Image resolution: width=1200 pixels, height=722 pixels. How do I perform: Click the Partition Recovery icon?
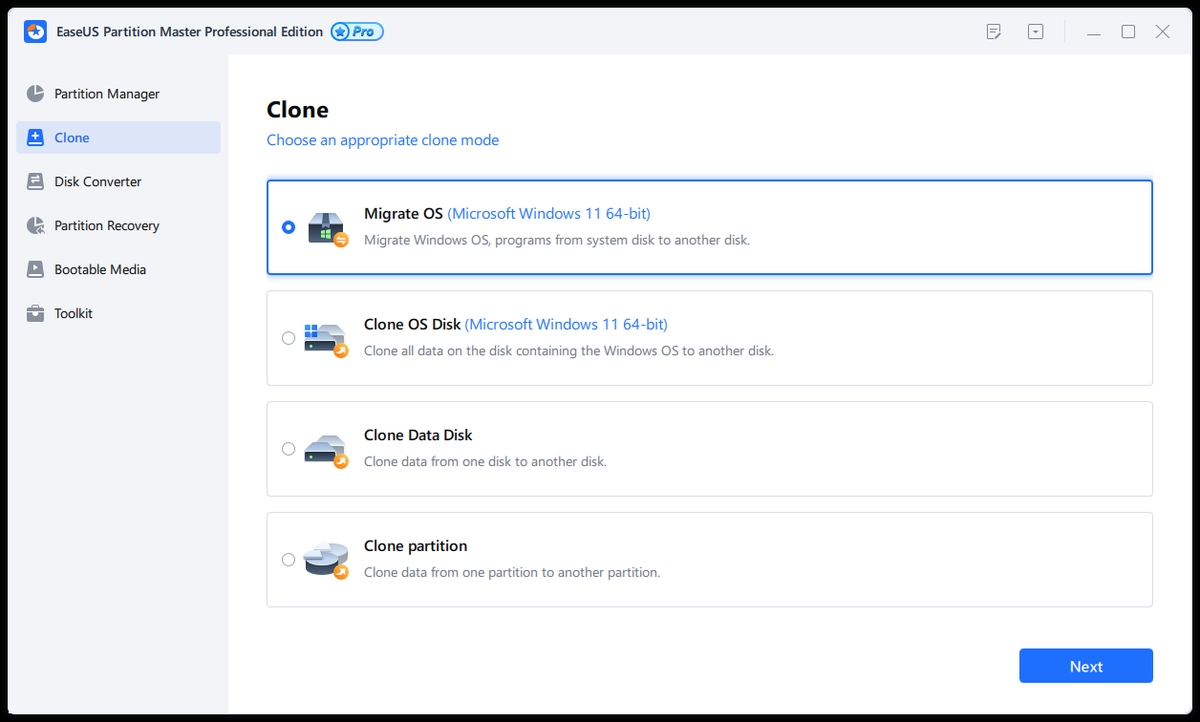pyautogui.click(x=36, y=226)
